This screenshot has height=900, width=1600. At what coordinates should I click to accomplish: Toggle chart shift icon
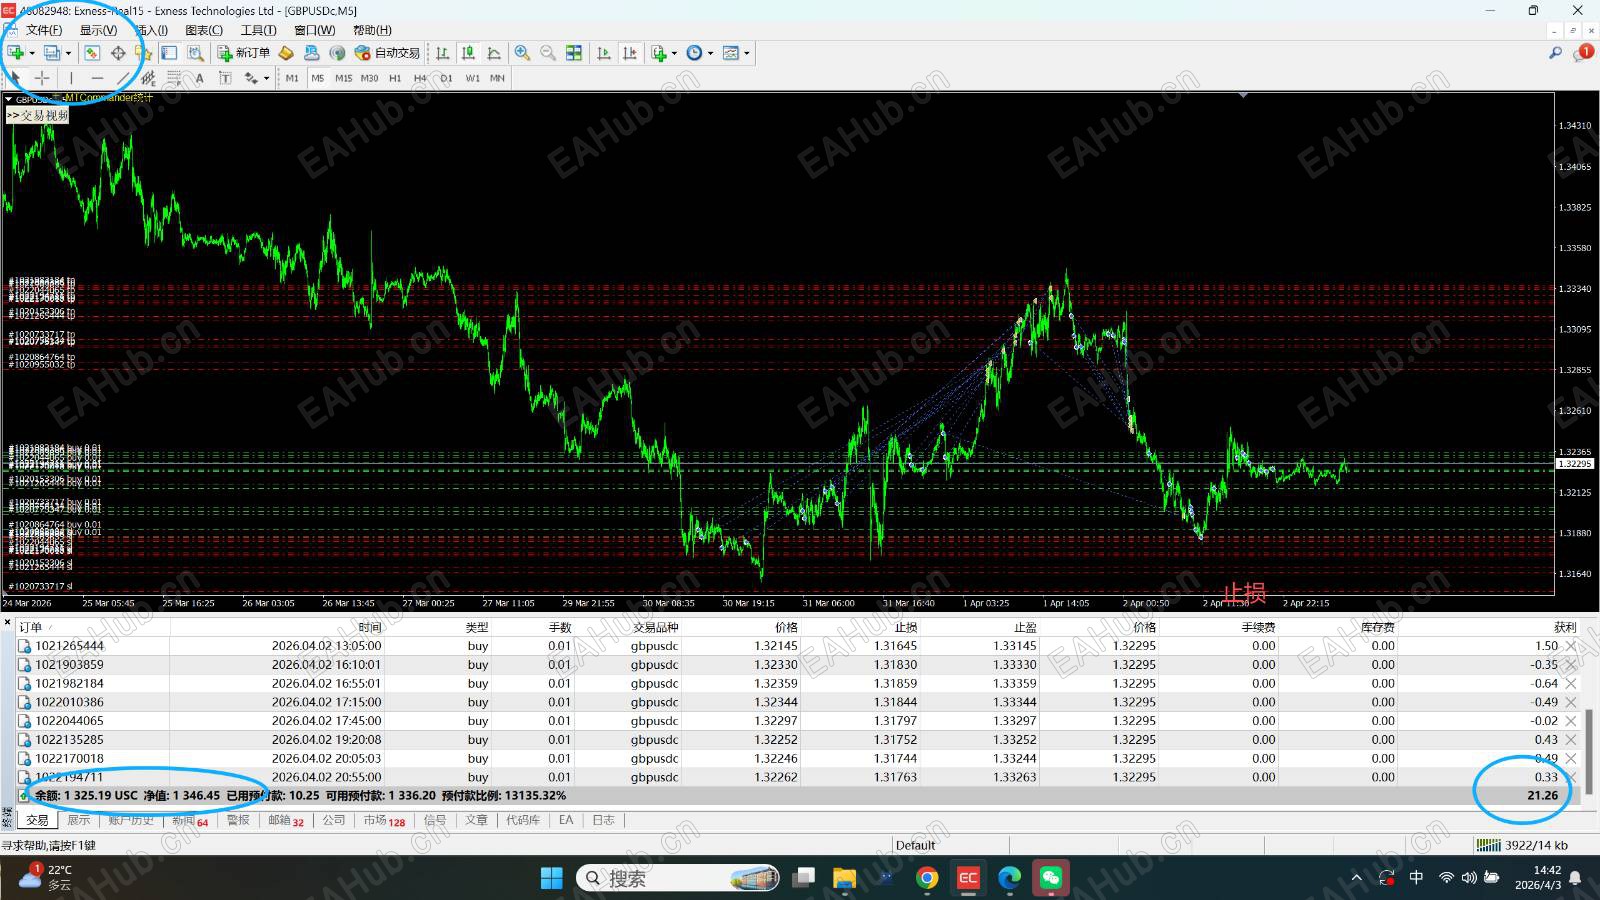630,53
